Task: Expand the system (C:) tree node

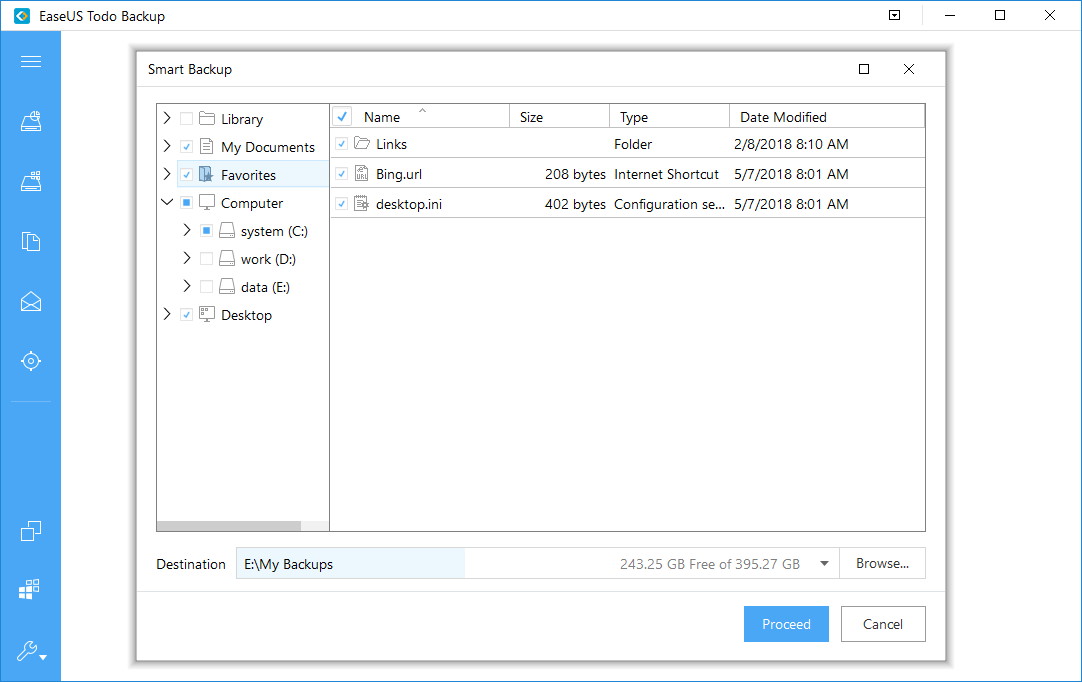Action: pyautogui.click(x=186, y=230)
